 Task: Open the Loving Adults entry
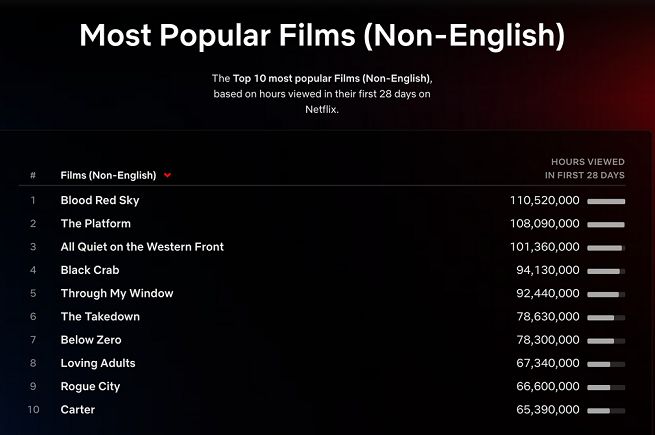98,363
